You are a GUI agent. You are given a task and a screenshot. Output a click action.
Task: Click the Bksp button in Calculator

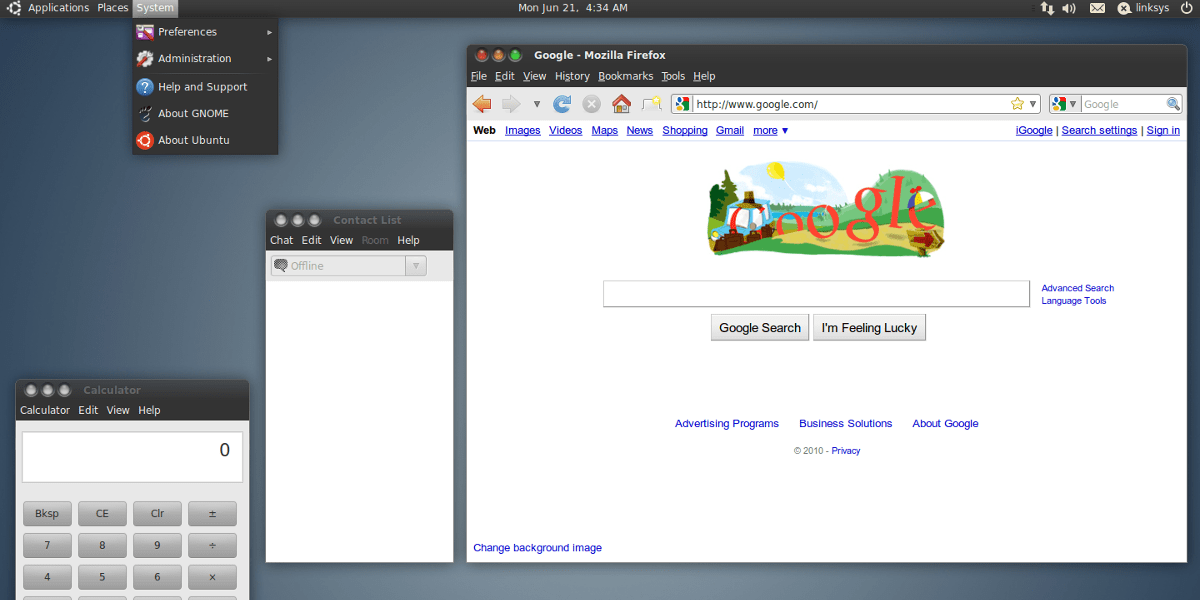tap(47, 514)
